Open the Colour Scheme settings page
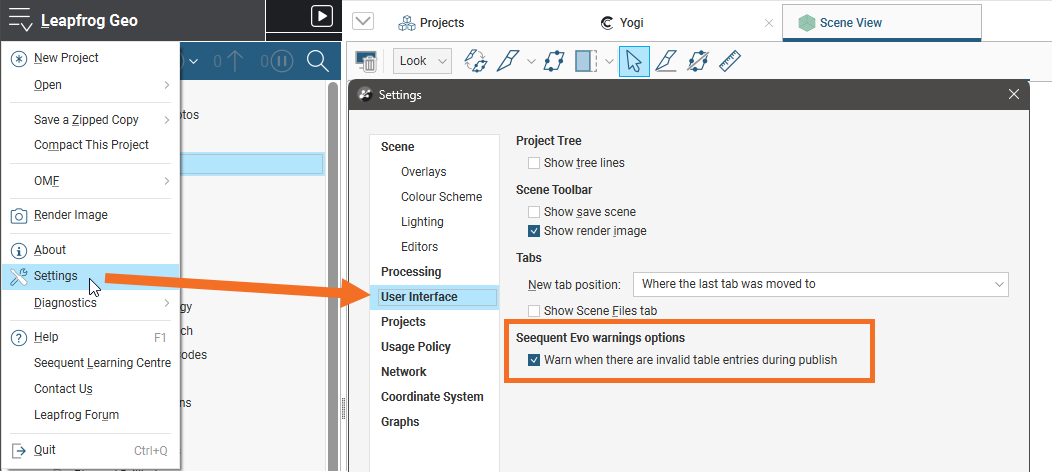Screen dimensions: 1052x472 [x=441, y=197]
